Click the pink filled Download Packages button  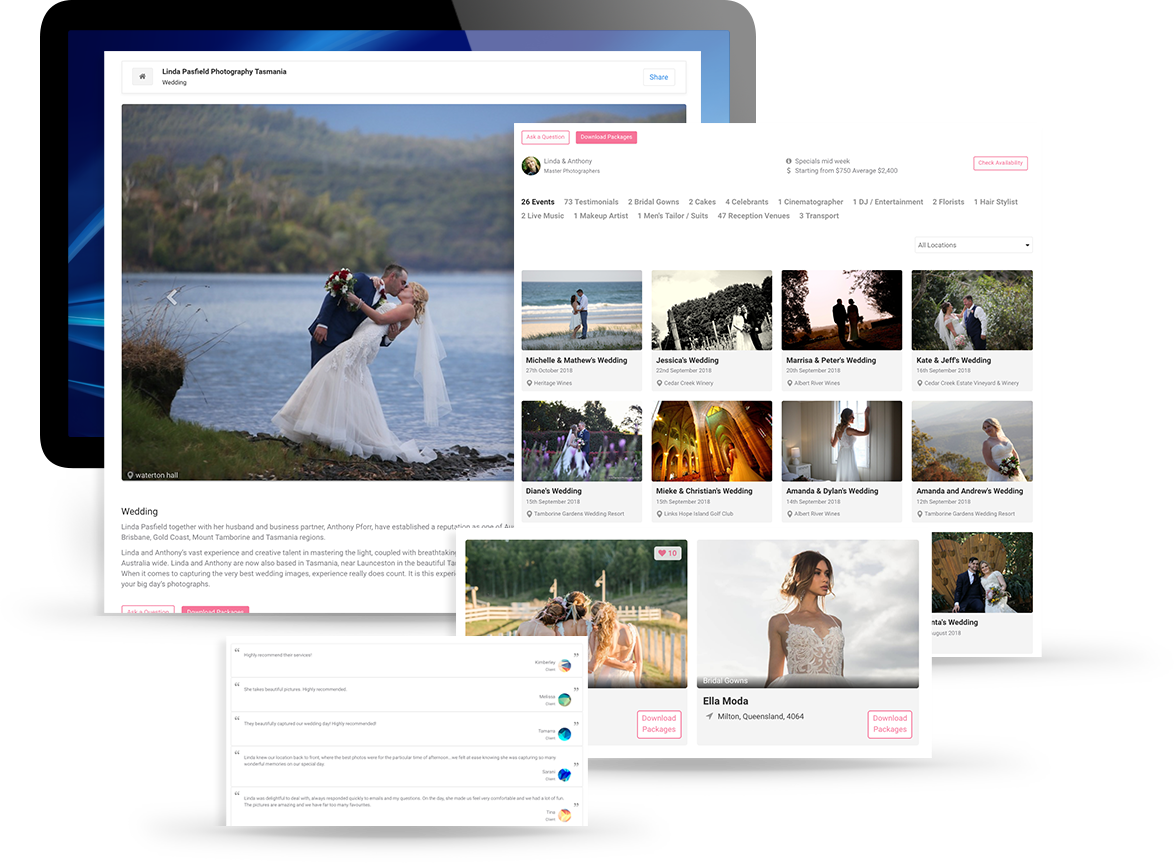(606, 137)
